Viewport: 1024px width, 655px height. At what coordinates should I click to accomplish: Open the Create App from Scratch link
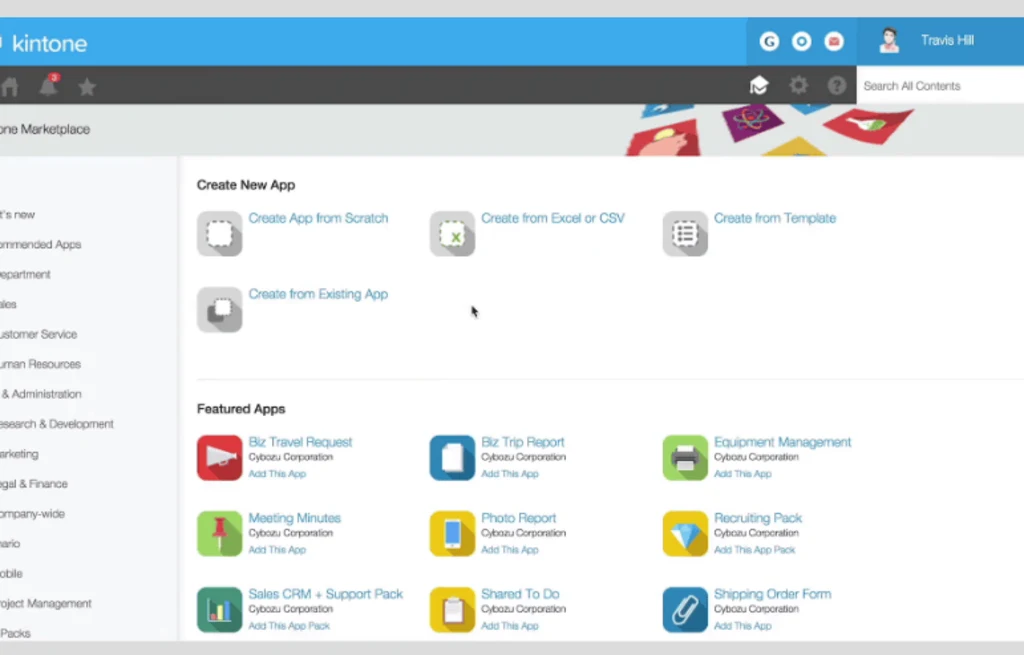click(x=318, y=218)
